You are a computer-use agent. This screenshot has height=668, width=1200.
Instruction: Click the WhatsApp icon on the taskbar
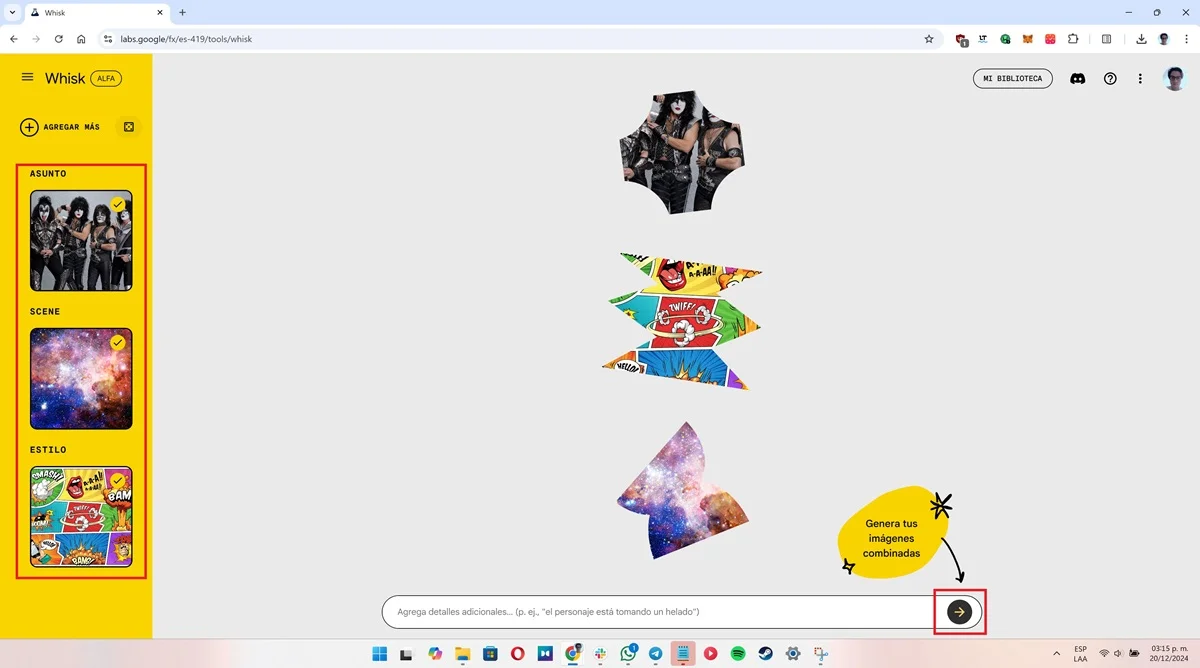pyautogui.click(x=628, y=653)
